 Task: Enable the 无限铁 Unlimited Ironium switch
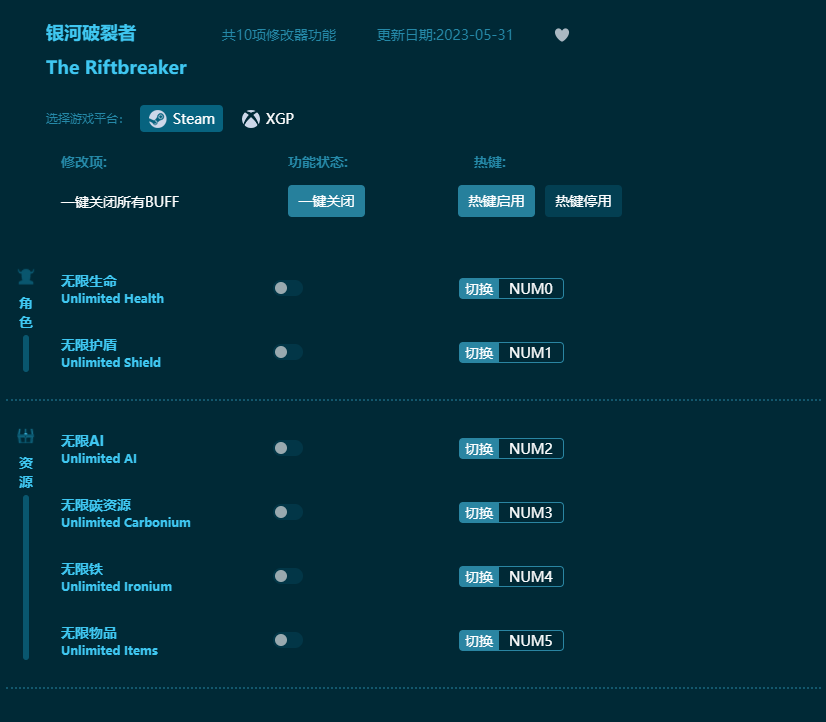pos(288,576)
